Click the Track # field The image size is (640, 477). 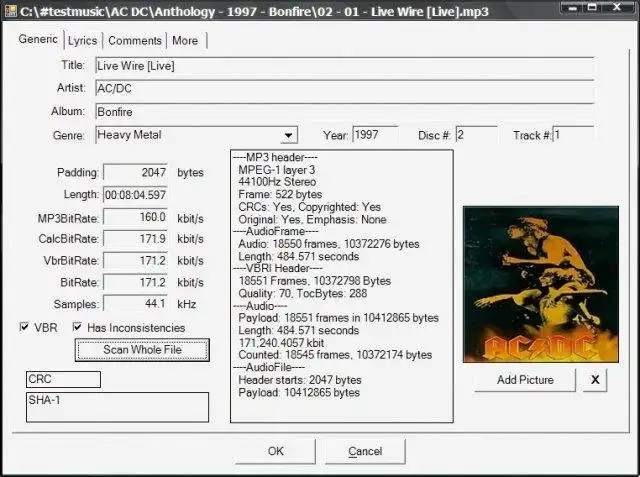pos(573,135)
